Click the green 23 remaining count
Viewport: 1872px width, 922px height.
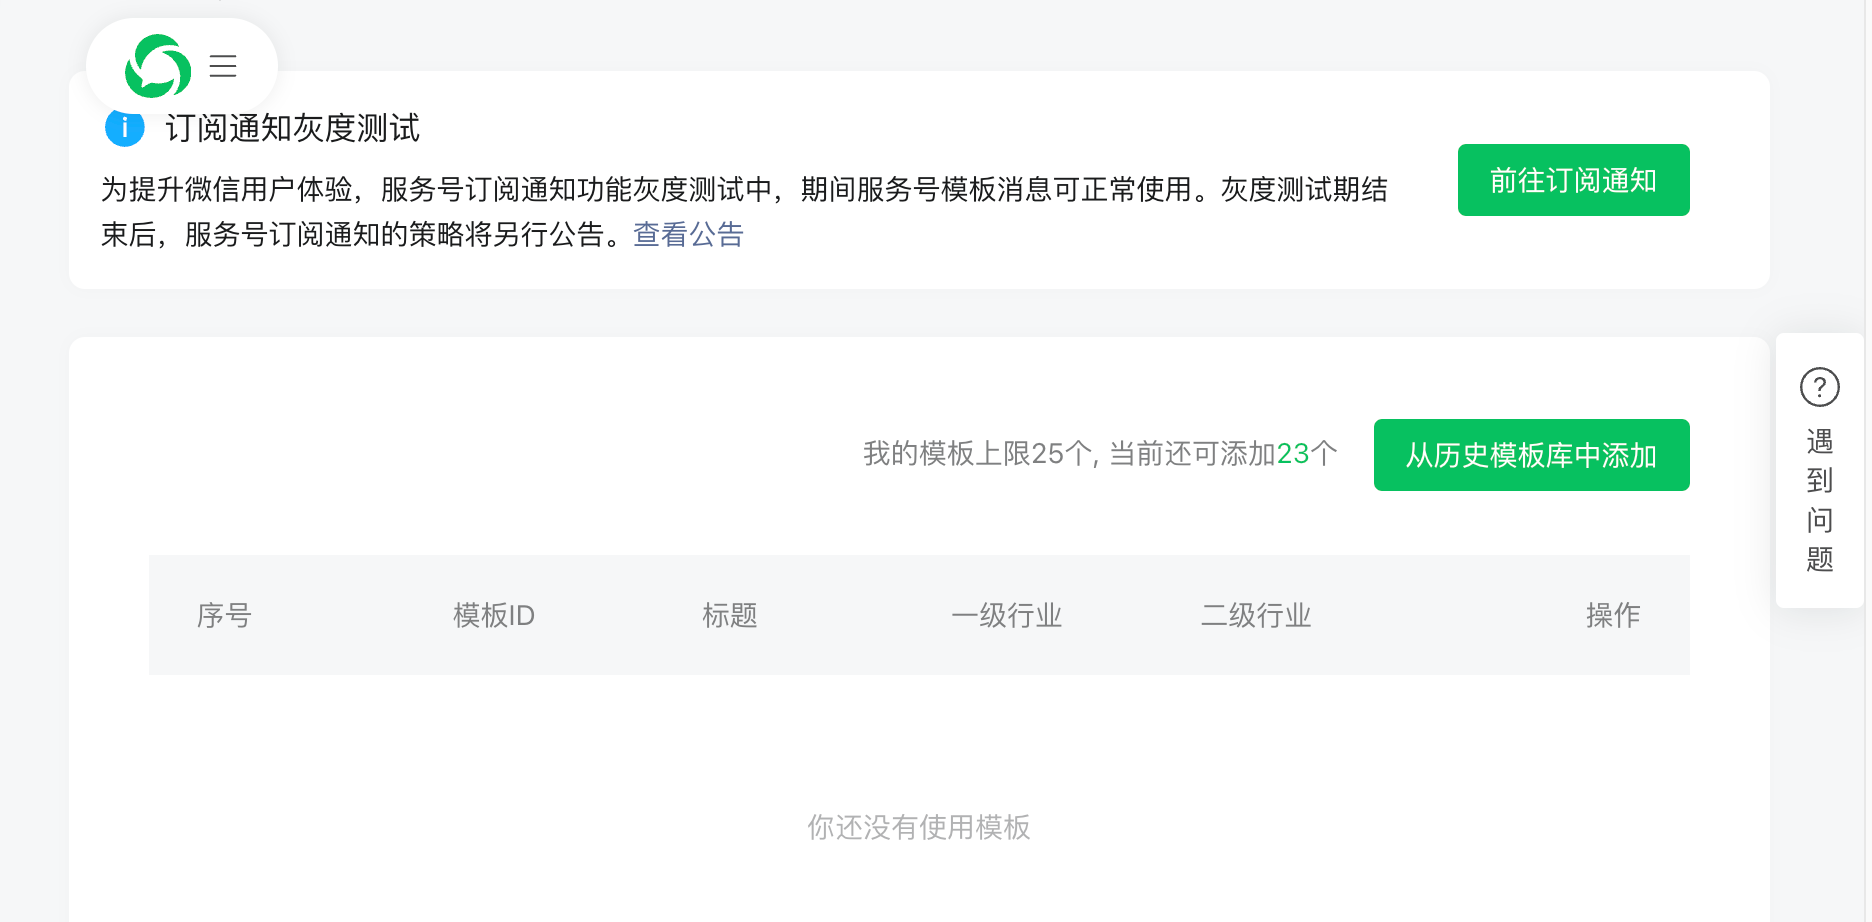pos(1293,454)
